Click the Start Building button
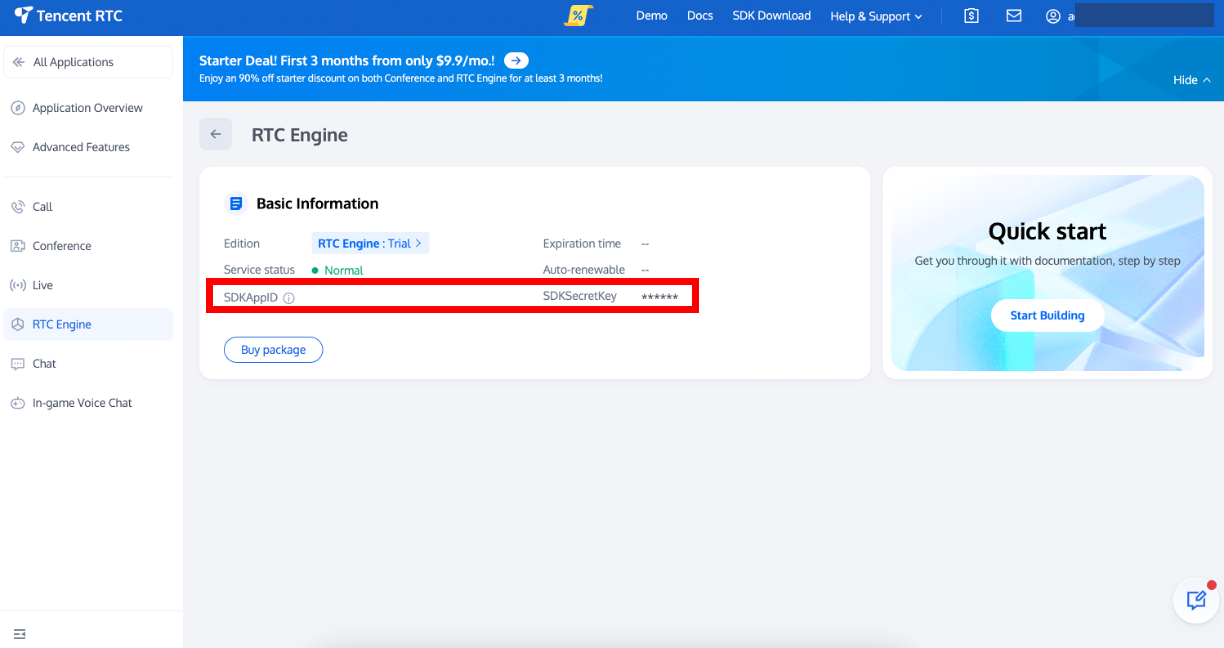 pyautogui.click(x=1047, y=316)
